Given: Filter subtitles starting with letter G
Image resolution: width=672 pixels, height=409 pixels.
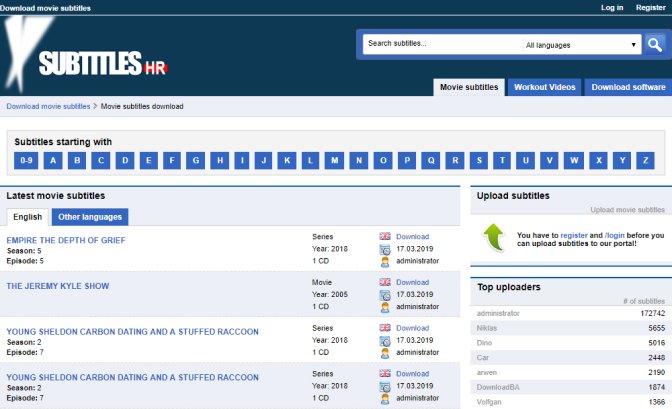Looking at the screenshot, I should coord(195,160).
